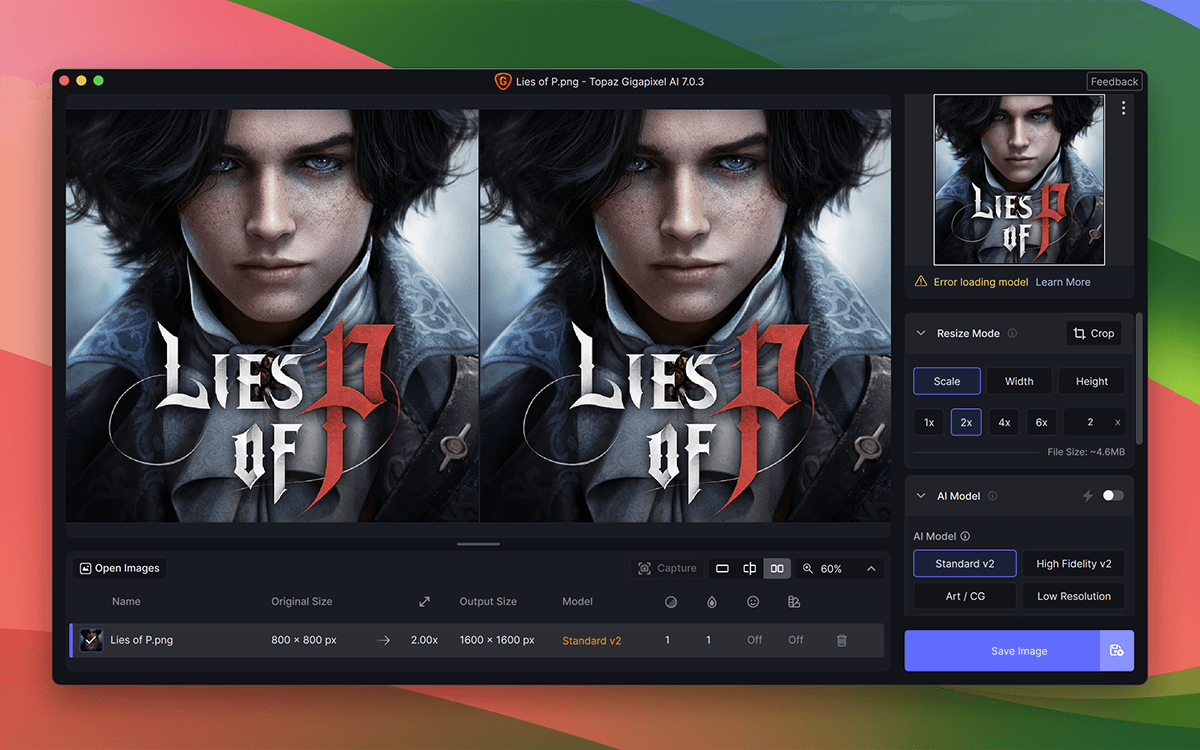Click the Standard v2 model cell in file row
The height and width of the screenshot is (750, 1200).
click(x=592, y=640)
